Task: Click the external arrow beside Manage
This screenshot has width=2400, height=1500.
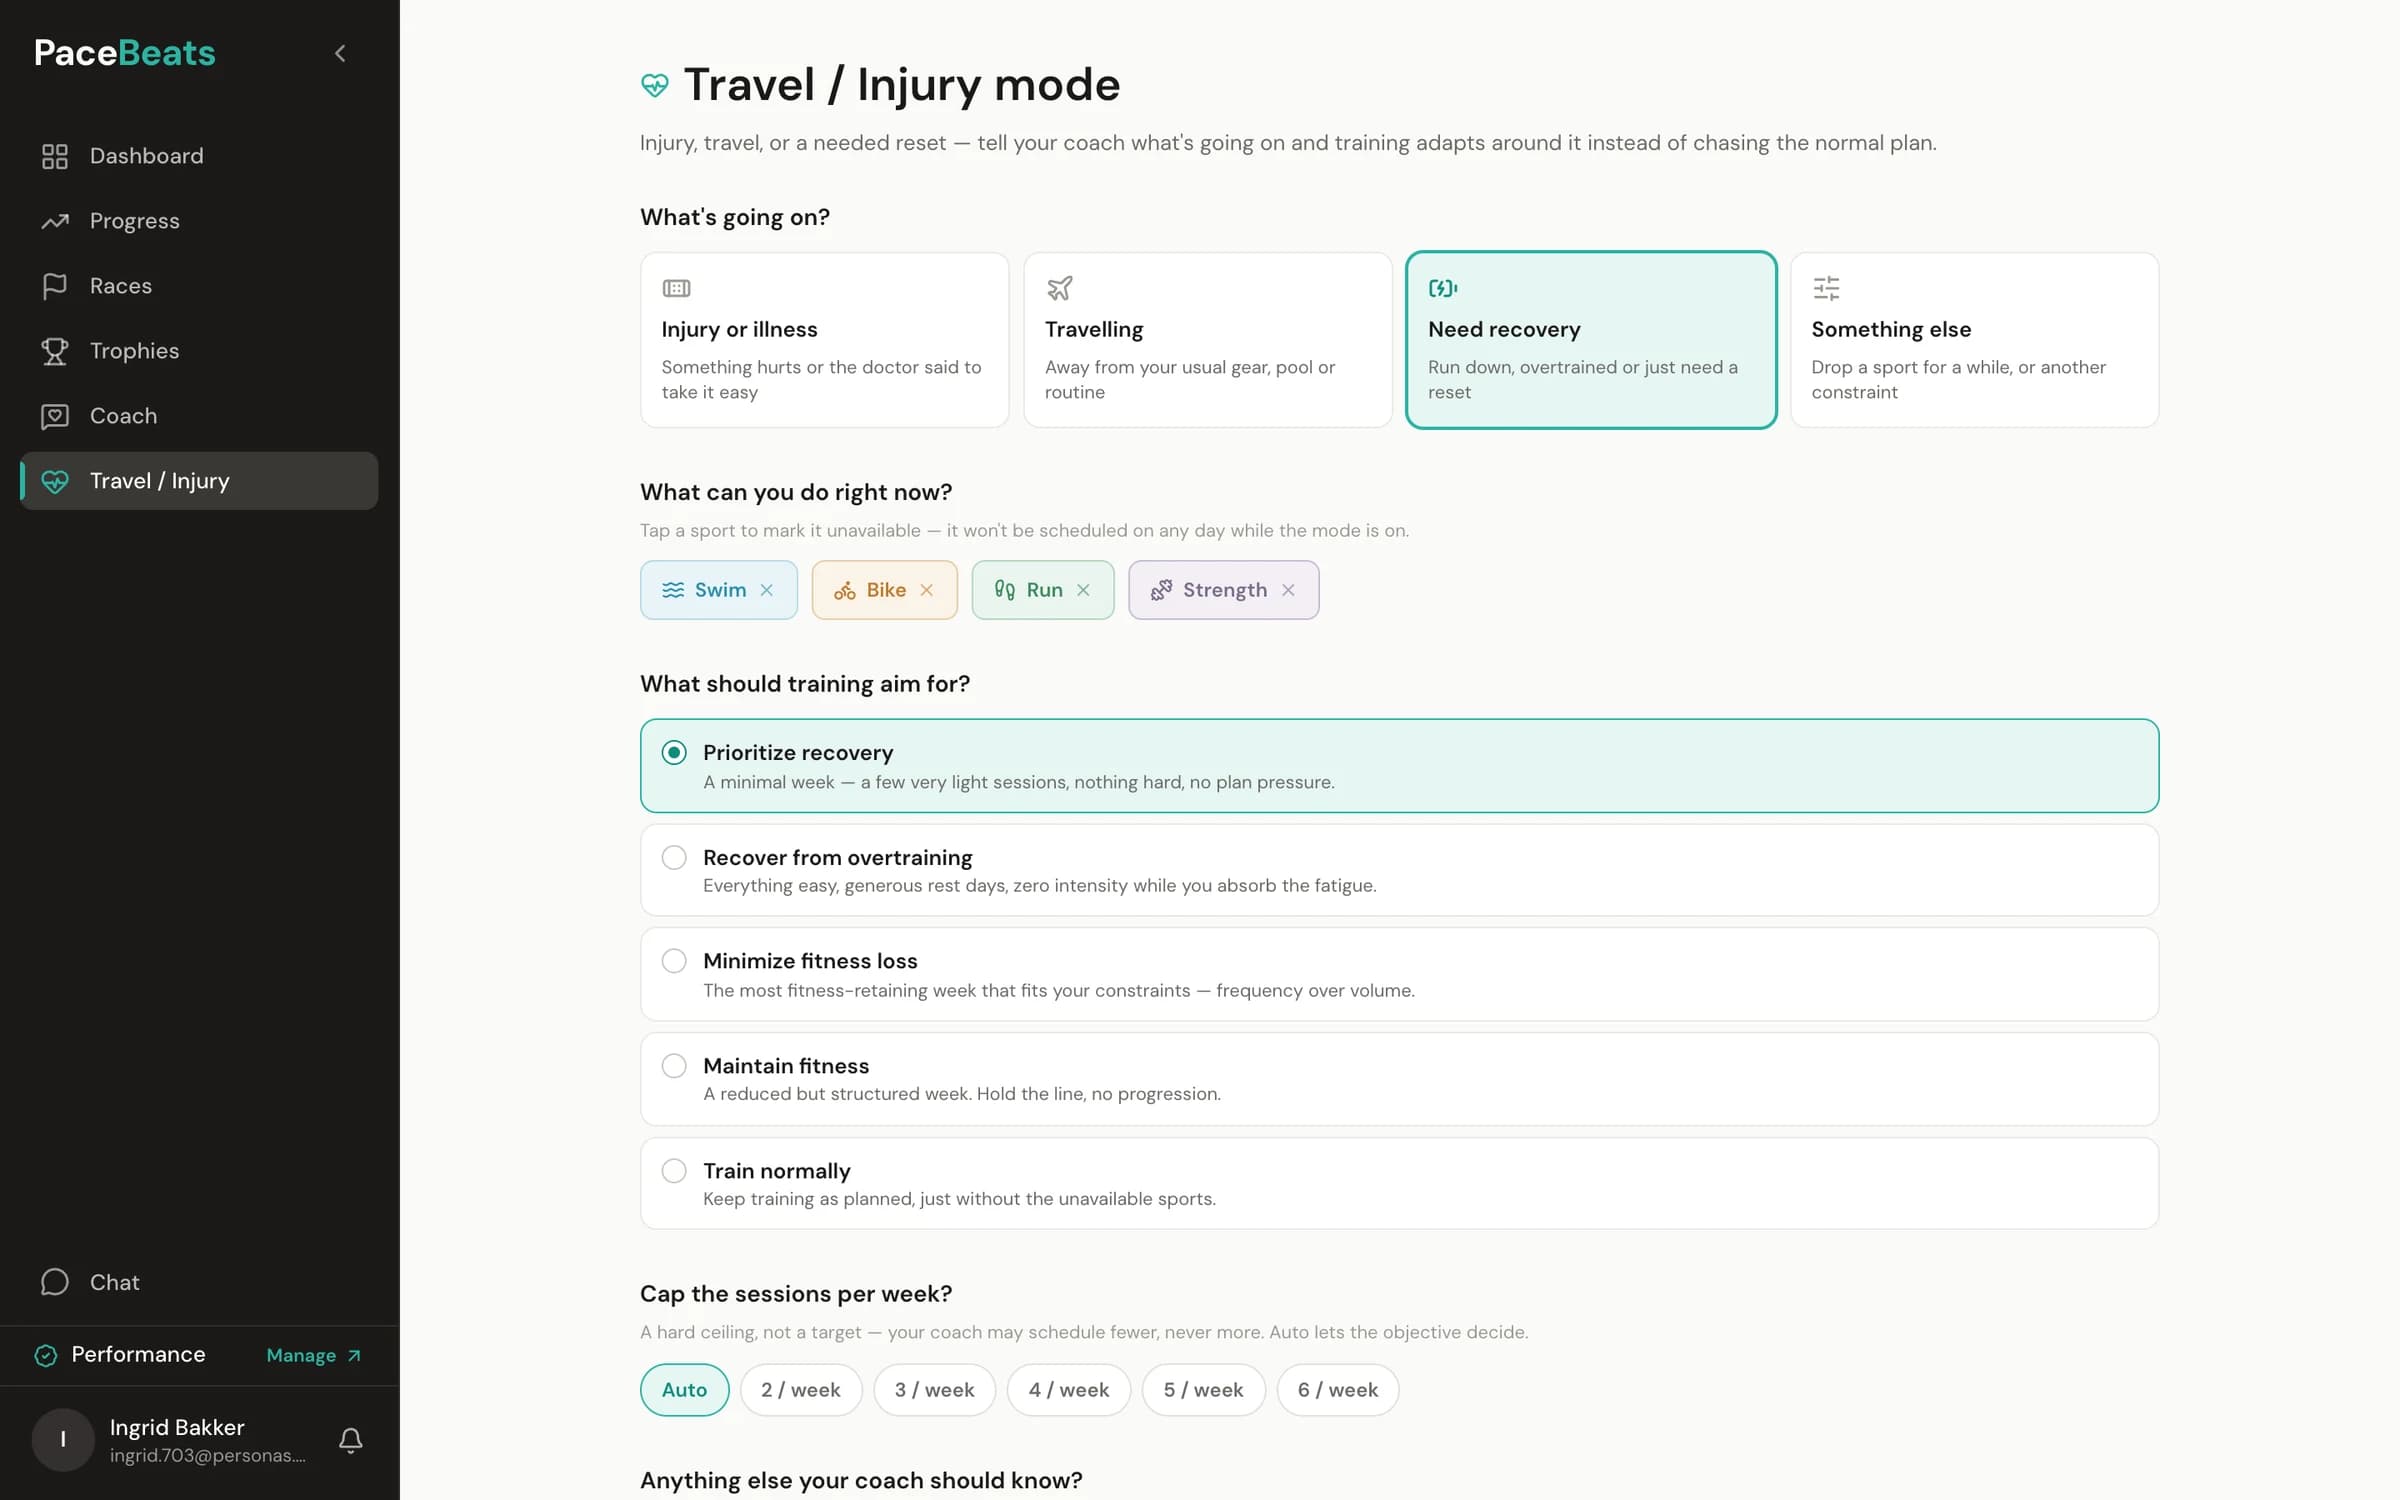Action: coord(354,1356)
